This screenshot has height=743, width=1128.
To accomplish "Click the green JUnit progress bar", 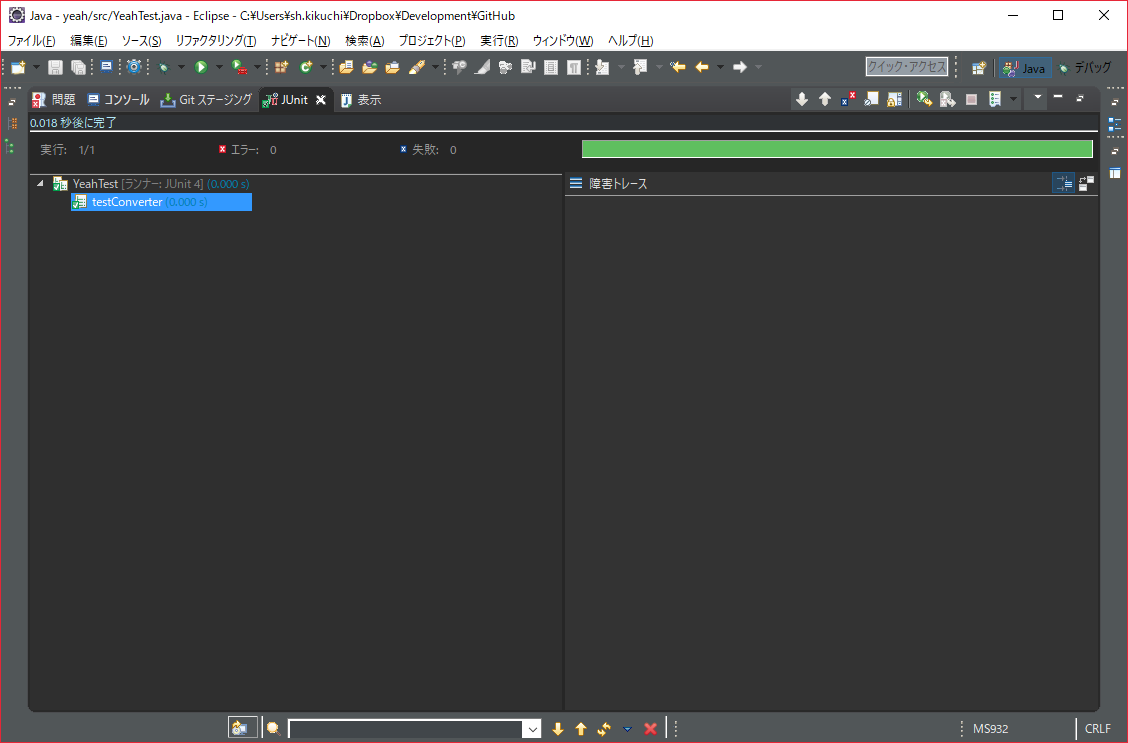I will coord(837,149).
